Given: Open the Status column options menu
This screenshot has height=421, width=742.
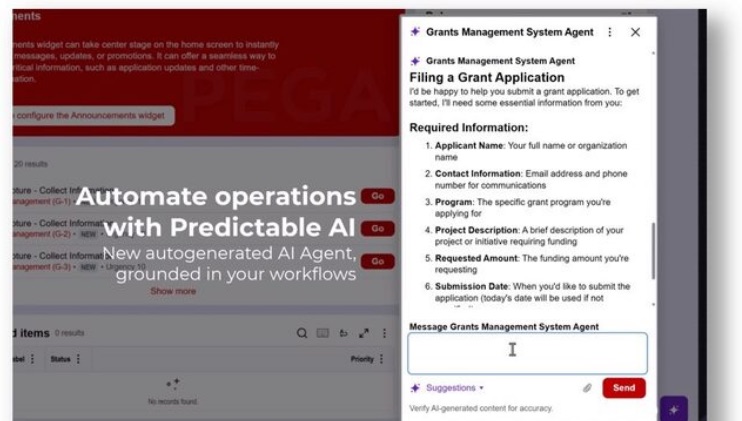Looking at the screenshot, I should 78,358.
